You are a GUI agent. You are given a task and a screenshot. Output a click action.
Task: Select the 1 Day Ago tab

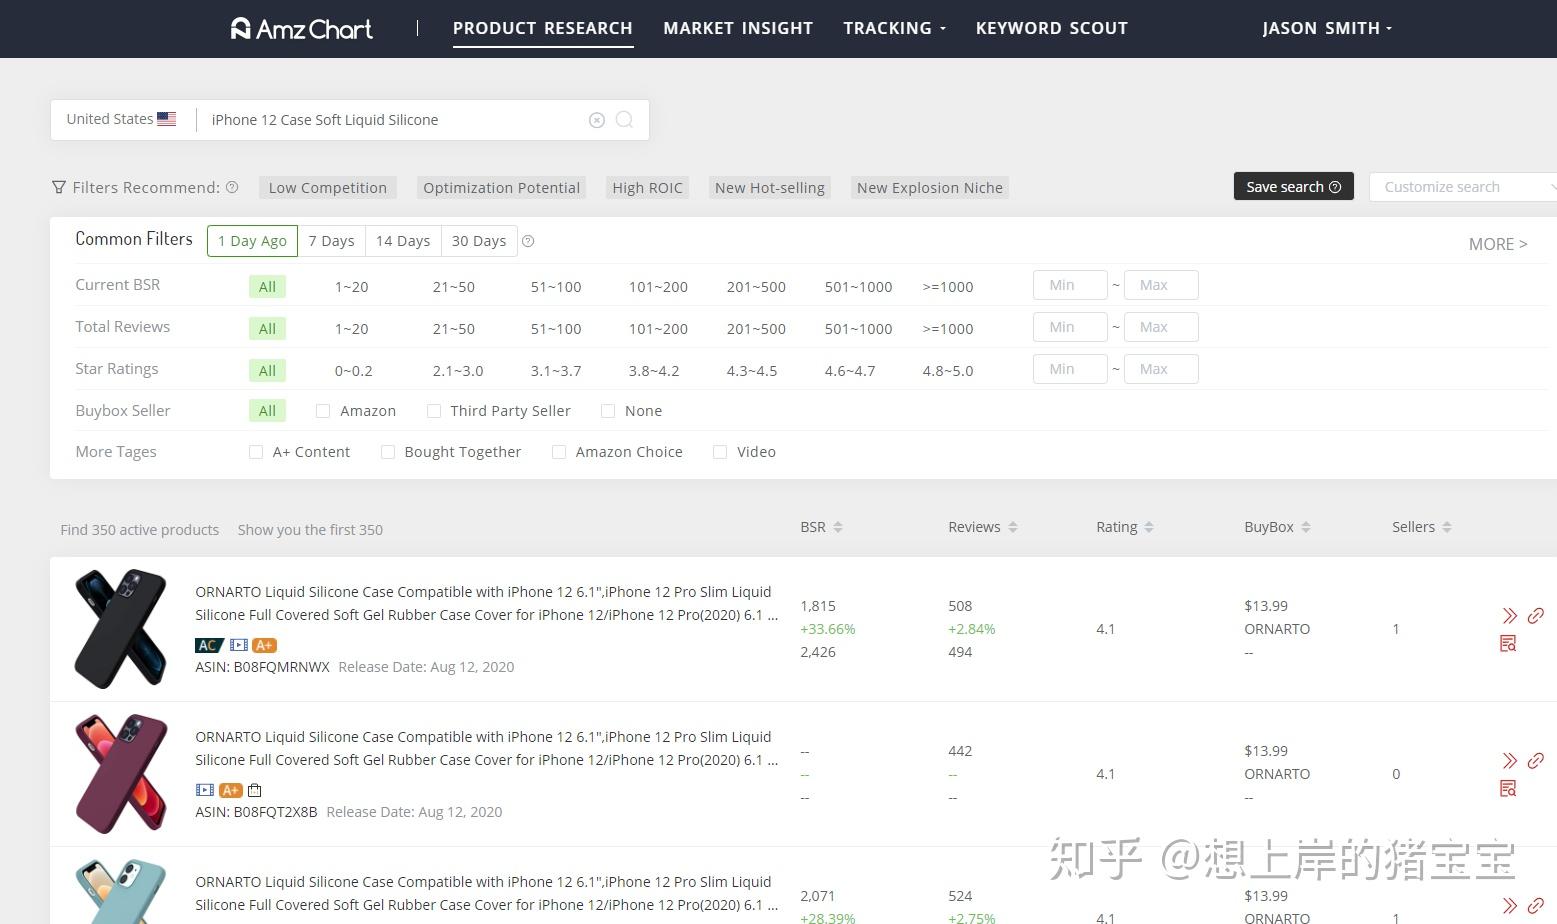(x=252, y=241)
